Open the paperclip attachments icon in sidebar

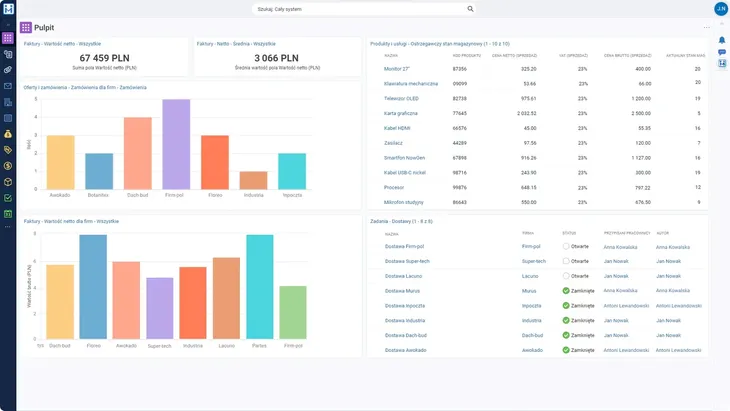[8, 70]
